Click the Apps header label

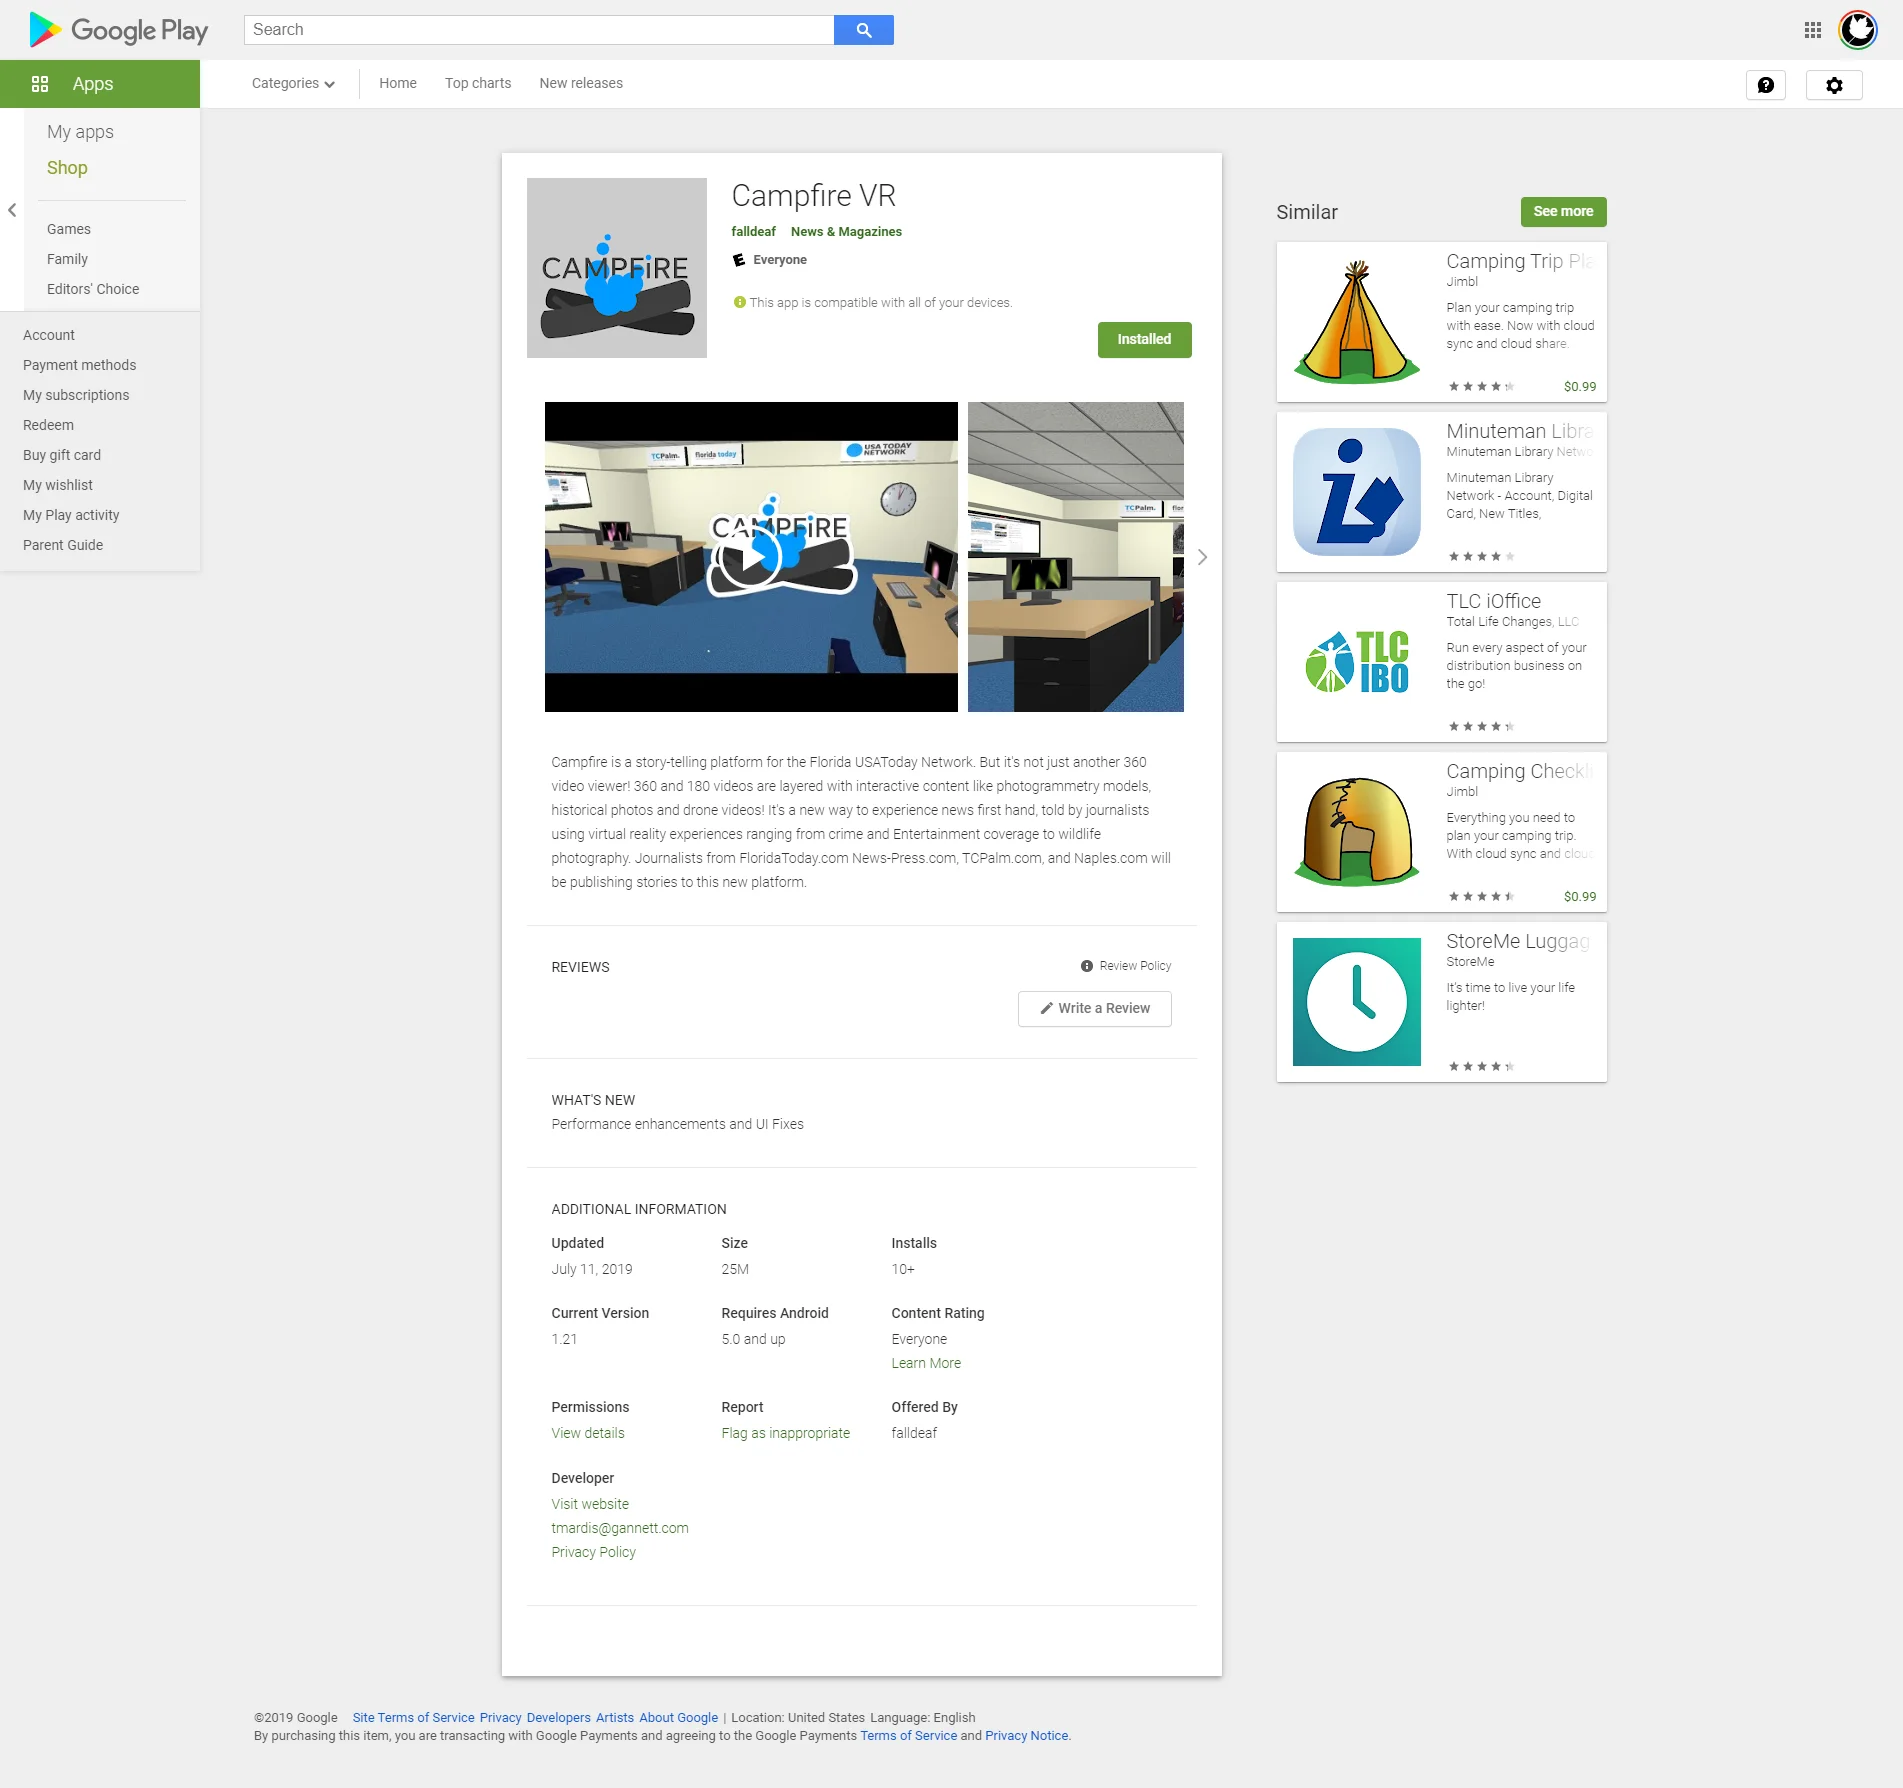[93, 84]
